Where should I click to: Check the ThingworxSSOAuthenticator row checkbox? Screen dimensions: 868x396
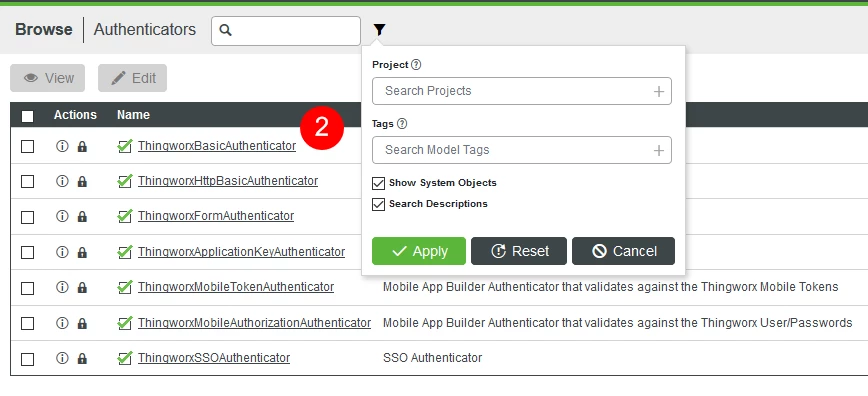click(27, 359)
